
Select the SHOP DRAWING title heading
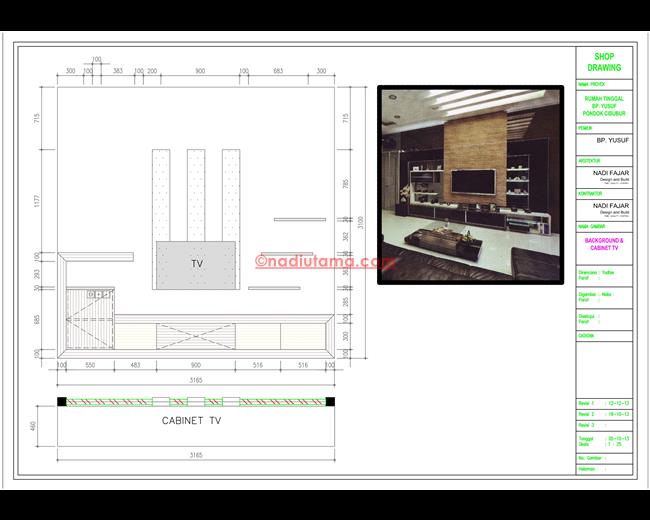pyautogui.click(x=606, y=62)
